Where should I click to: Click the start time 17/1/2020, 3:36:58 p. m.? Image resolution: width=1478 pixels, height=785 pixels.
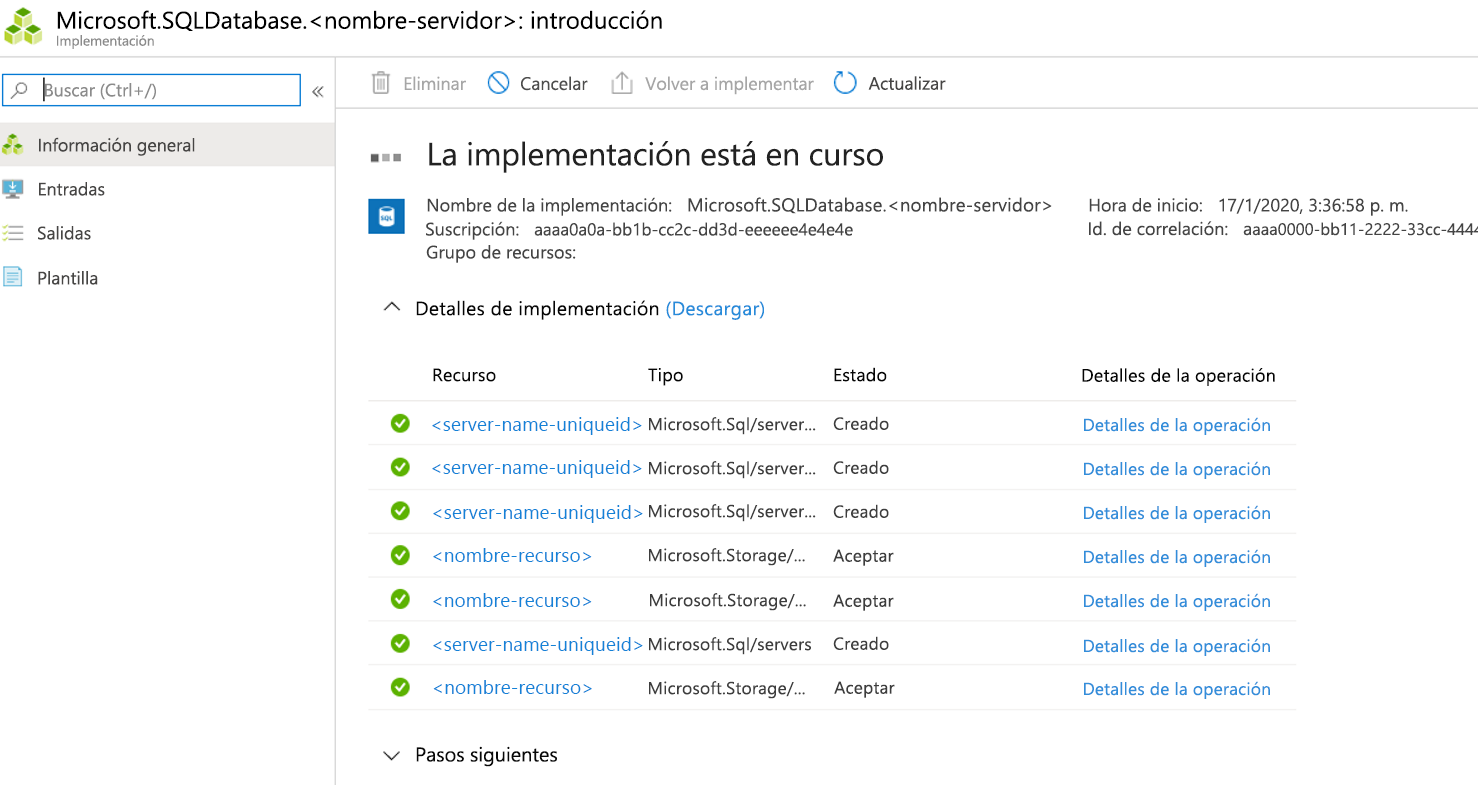(1313, 205)
